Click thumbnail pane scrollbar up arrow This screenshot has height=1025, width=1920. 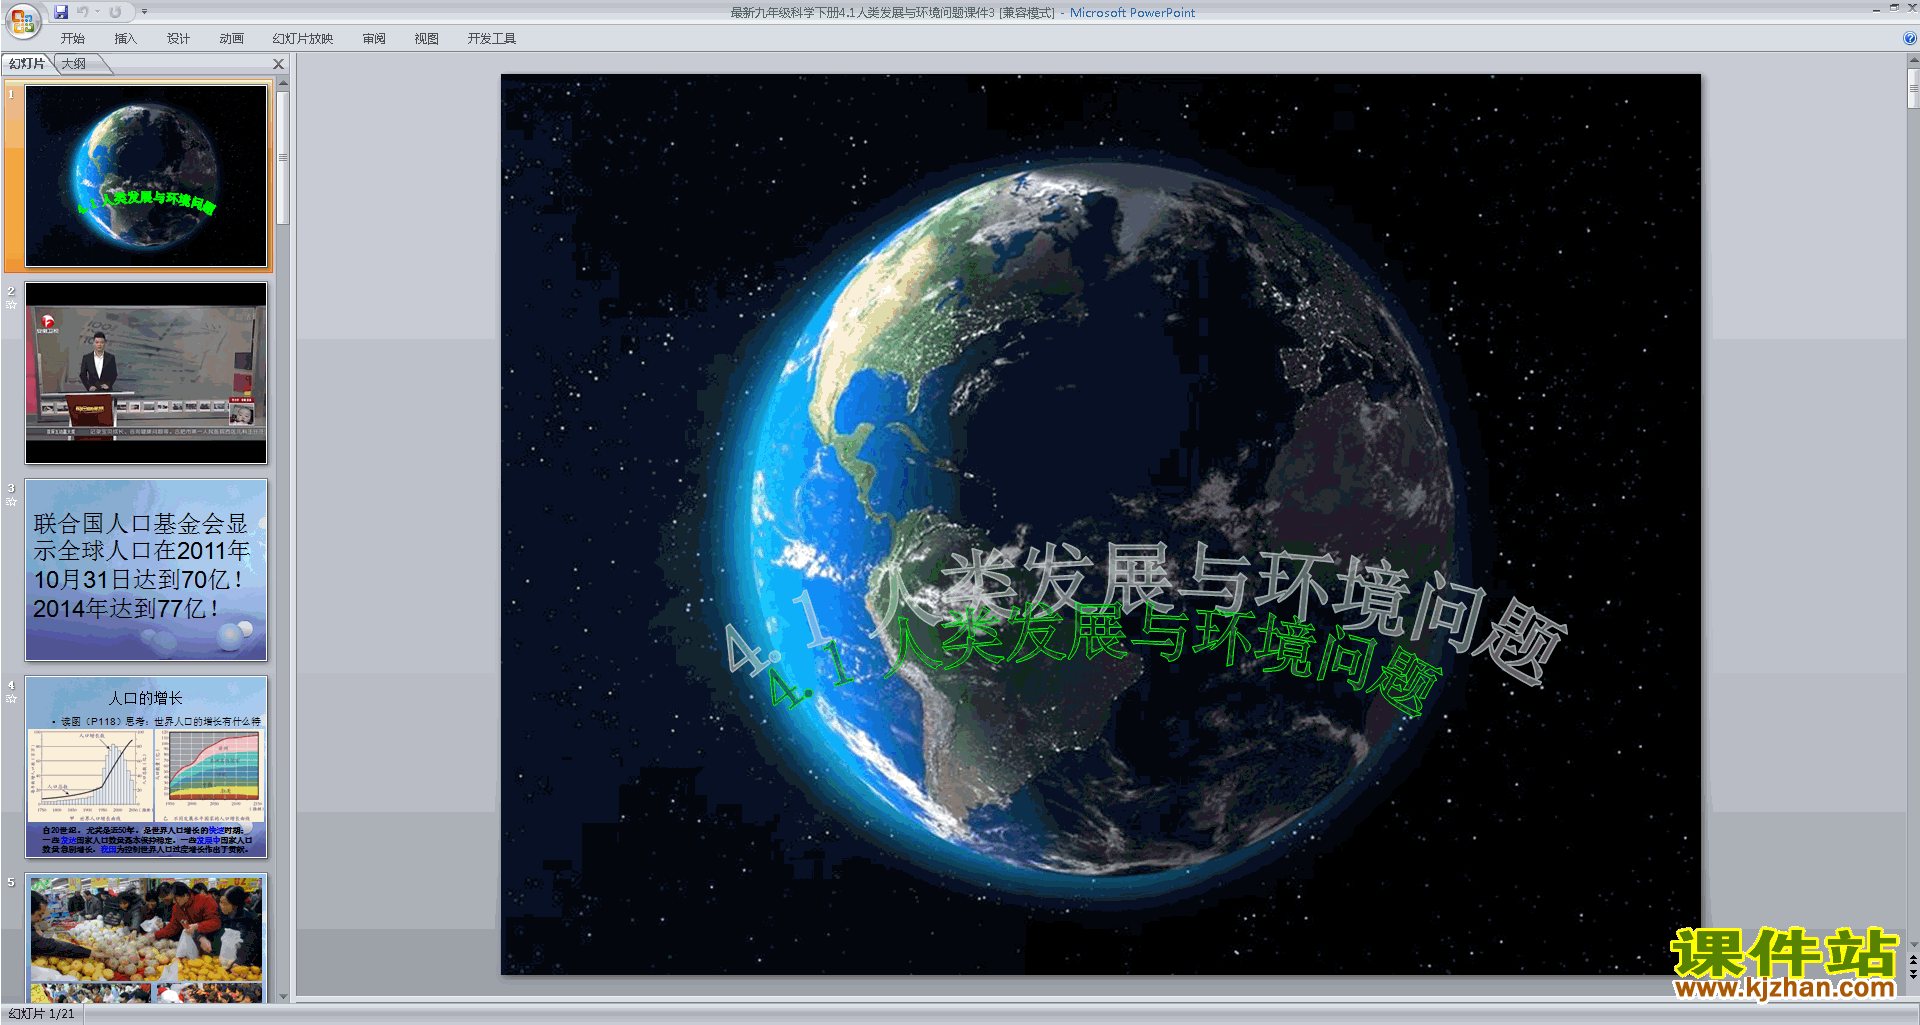(x=283, y=83)
